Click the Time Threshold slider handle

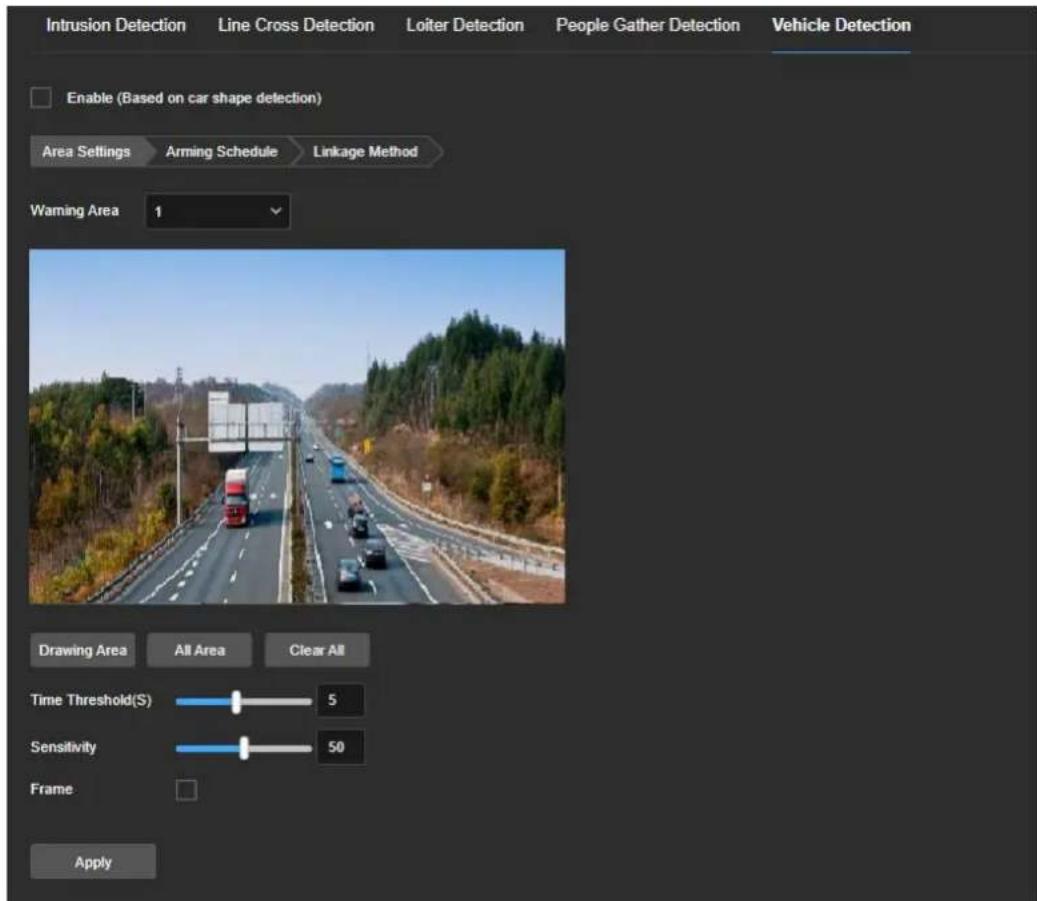point(236,701)
